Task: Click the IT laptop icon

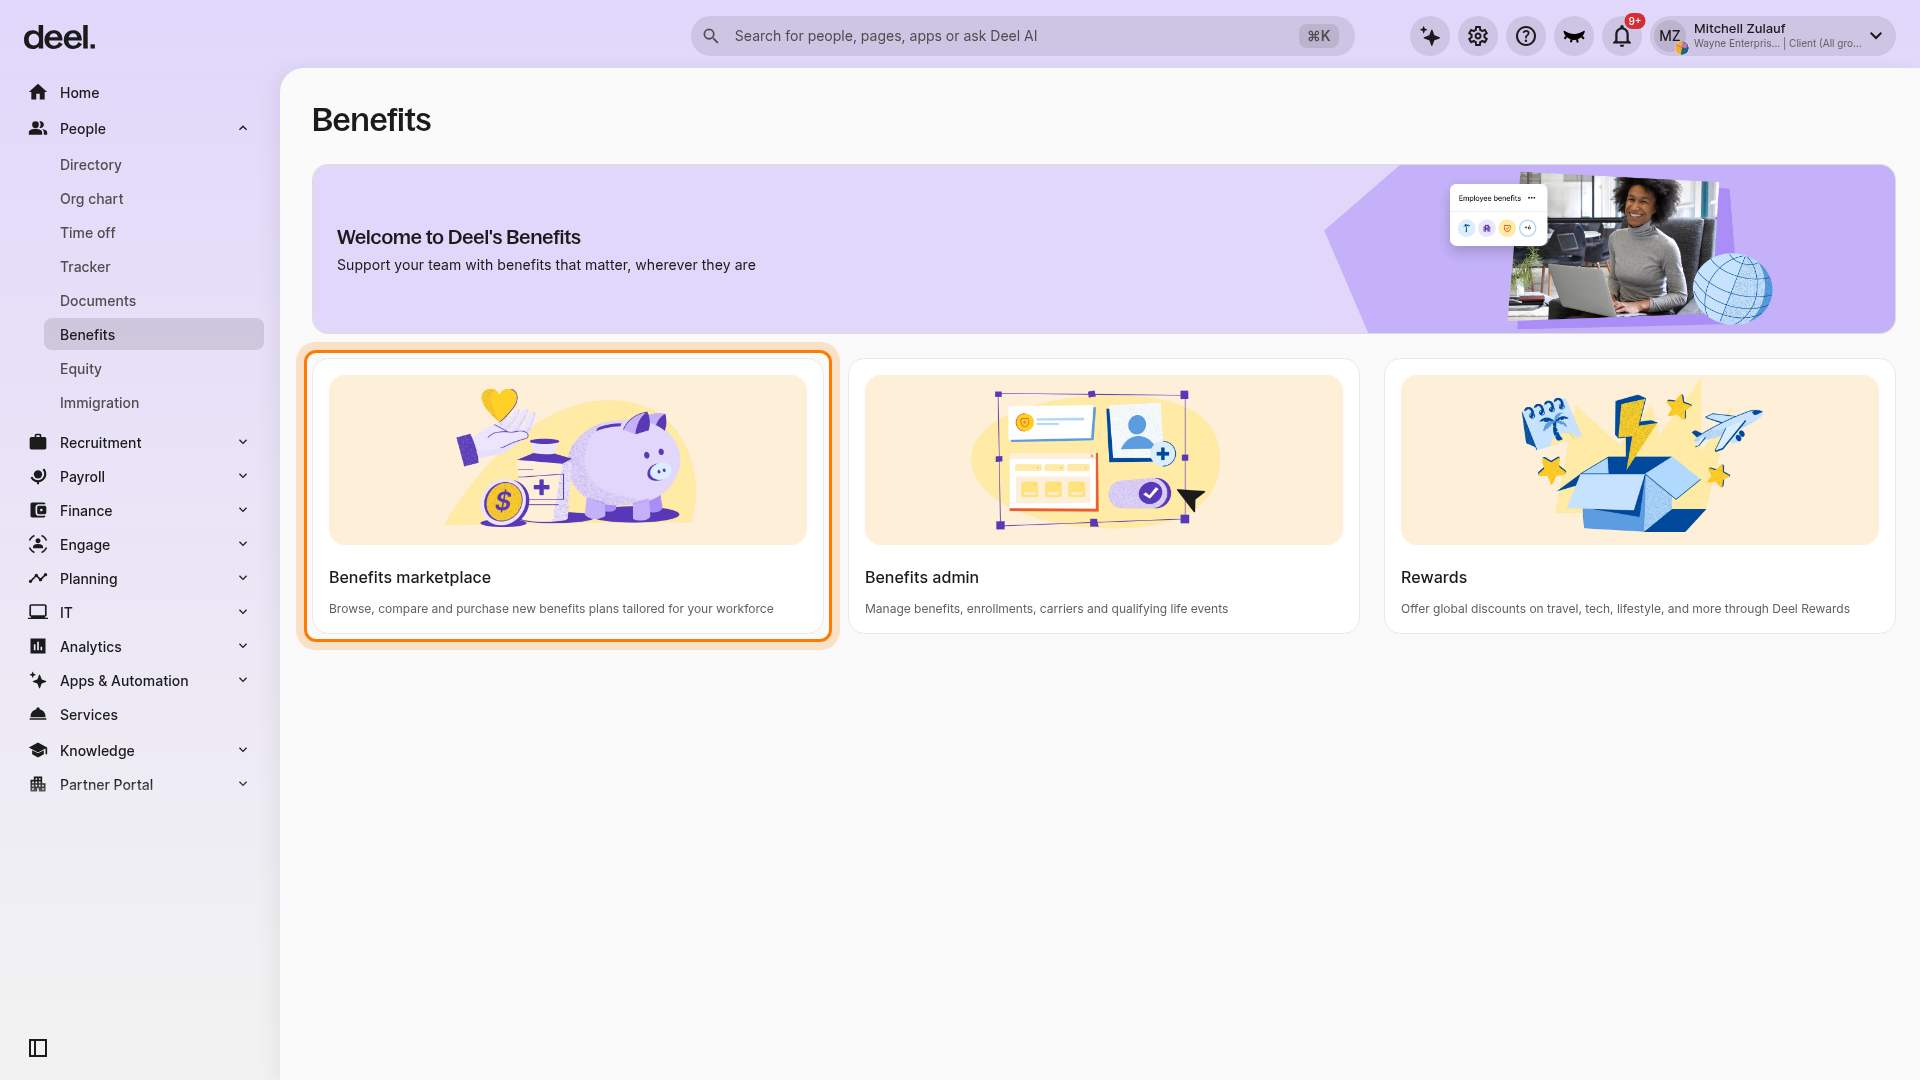Action: point(38,612)
